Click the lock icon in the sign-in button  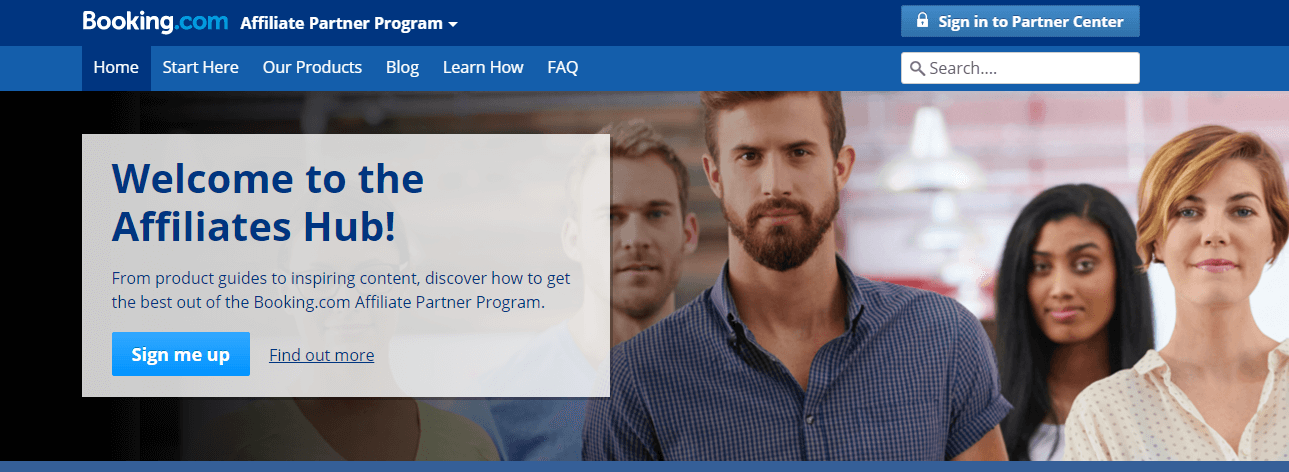click(x=922, y=20)
